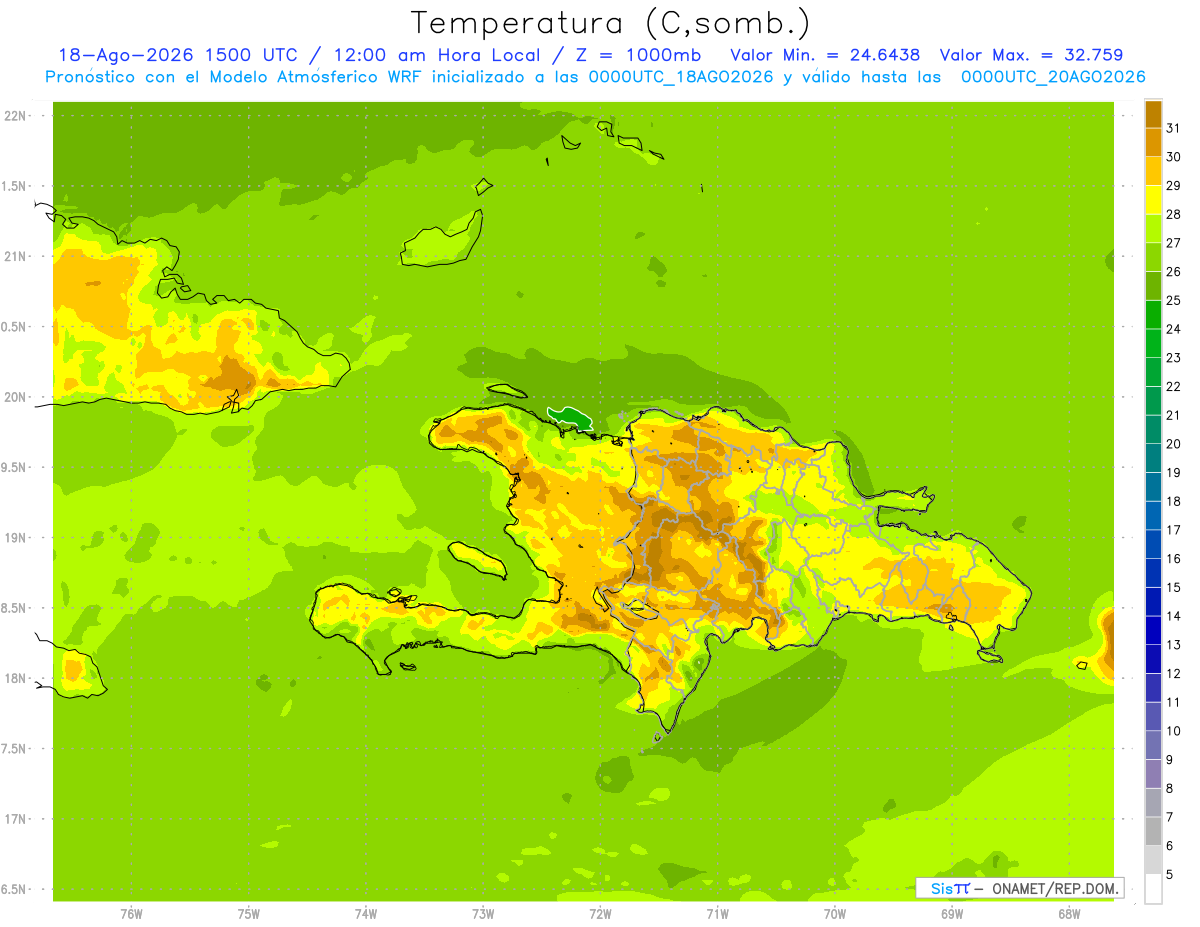Click the colorbar scale label "14"
The height and width of the screenshot is (927, 1200).
1173,616
